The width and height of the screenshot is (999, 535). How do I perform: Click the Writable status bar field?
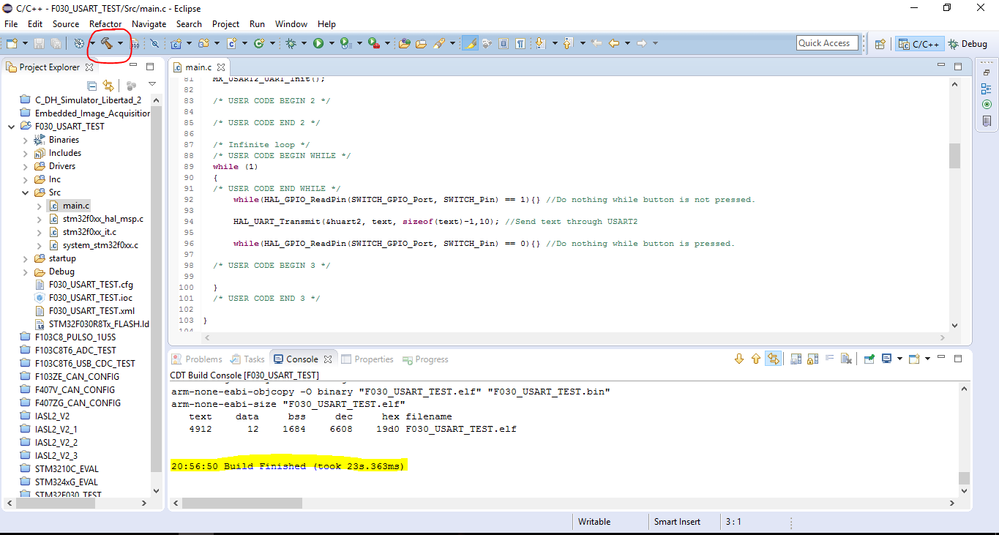(x=594, y=522)
